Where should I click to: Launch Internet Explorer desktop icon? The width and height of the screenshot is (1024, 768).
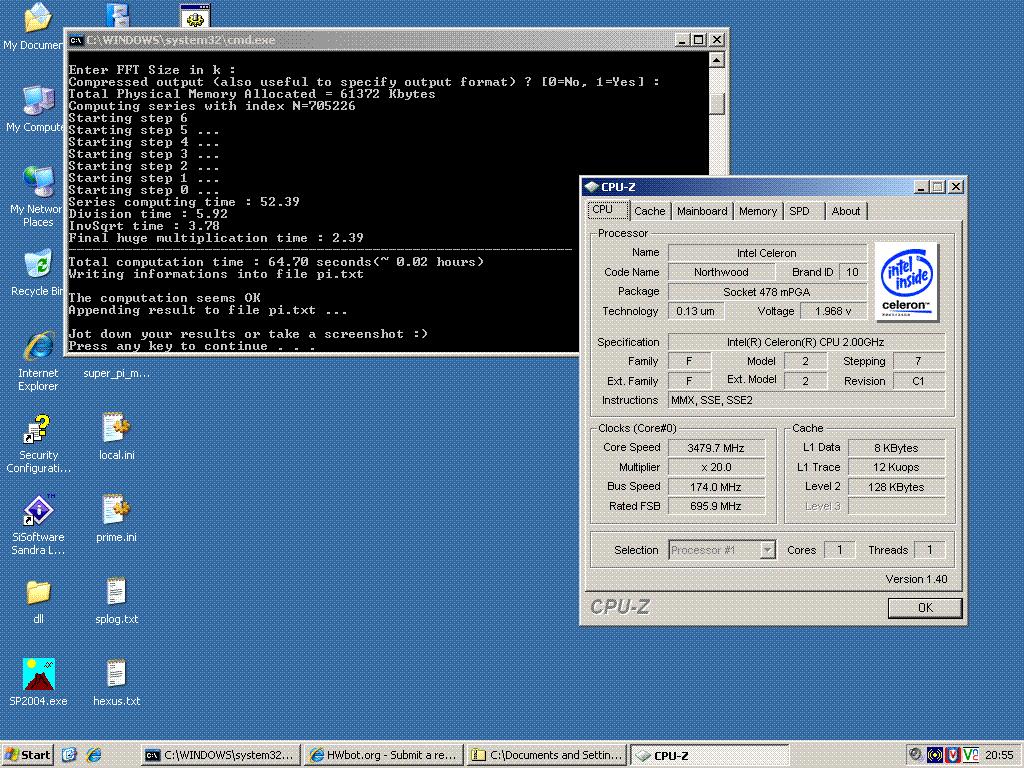pyautogui.click(x=38, y=347)
